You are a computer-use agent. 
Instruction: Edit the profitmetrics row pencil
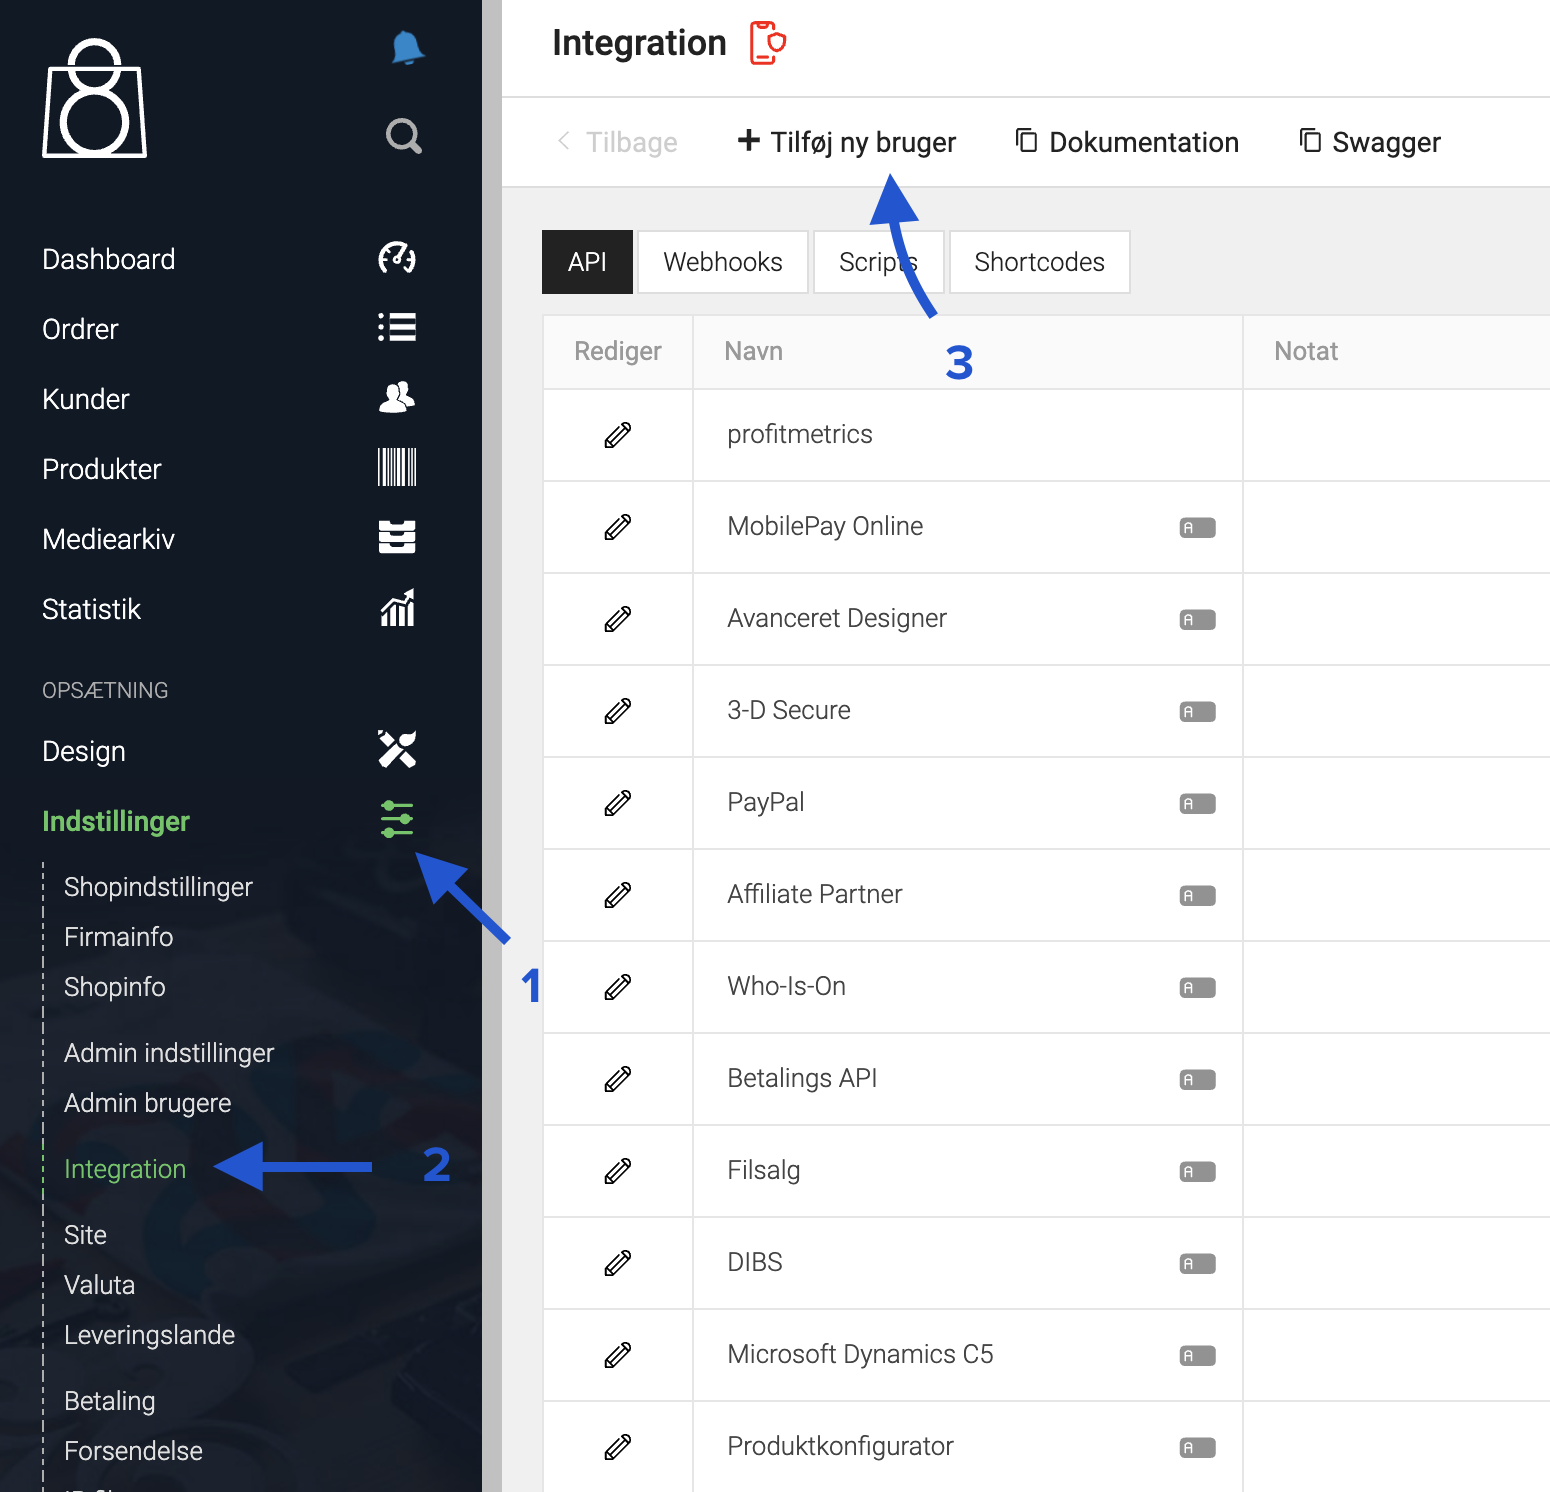[x=618, y=435]
